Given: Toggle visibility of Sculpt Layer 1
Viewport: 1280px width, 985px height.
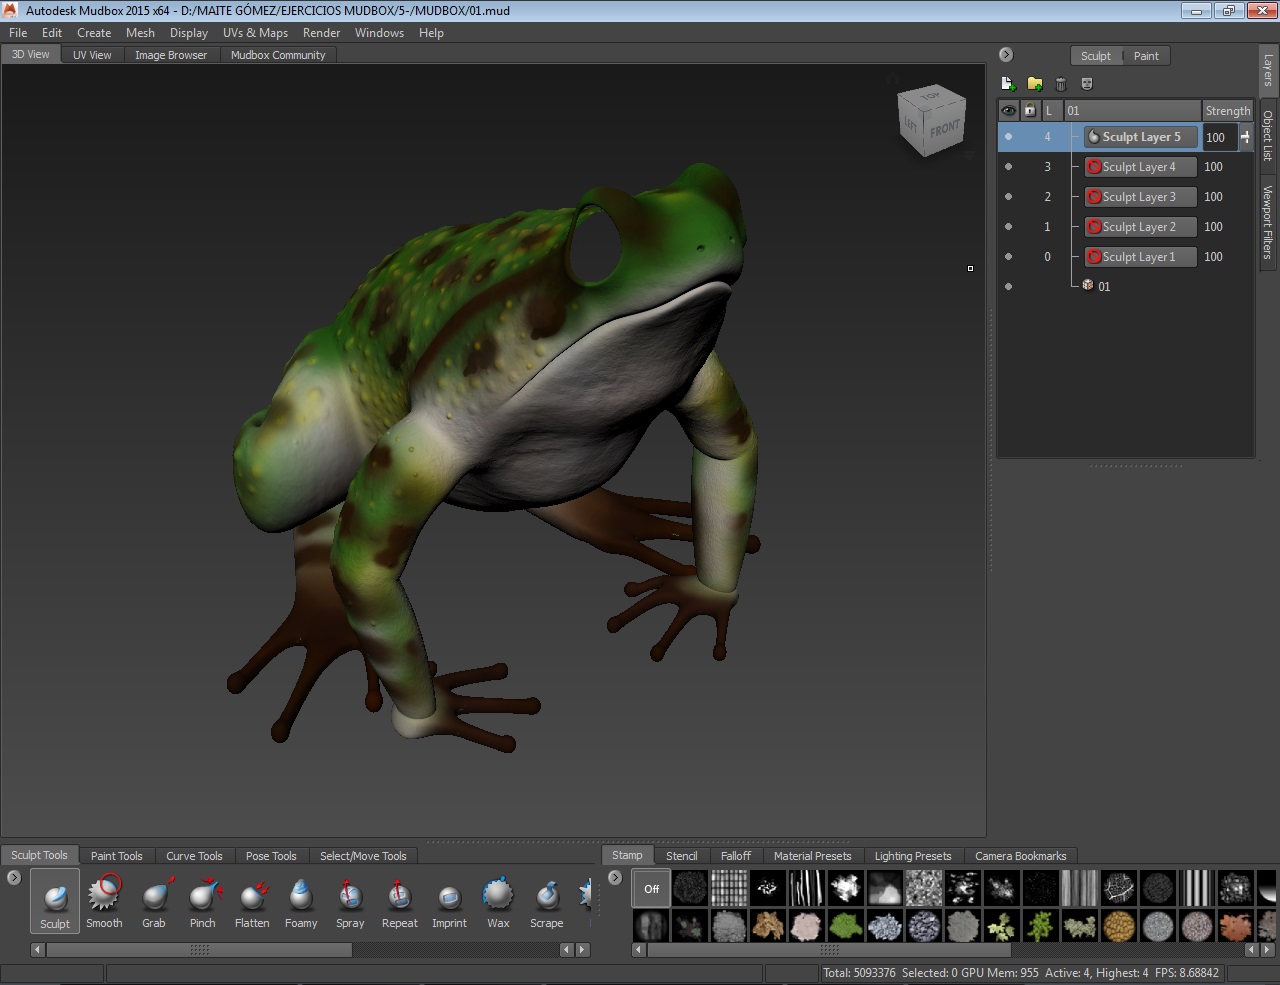Looking at the screenshot, I should pyautogui.click(x=1008, y=257).
